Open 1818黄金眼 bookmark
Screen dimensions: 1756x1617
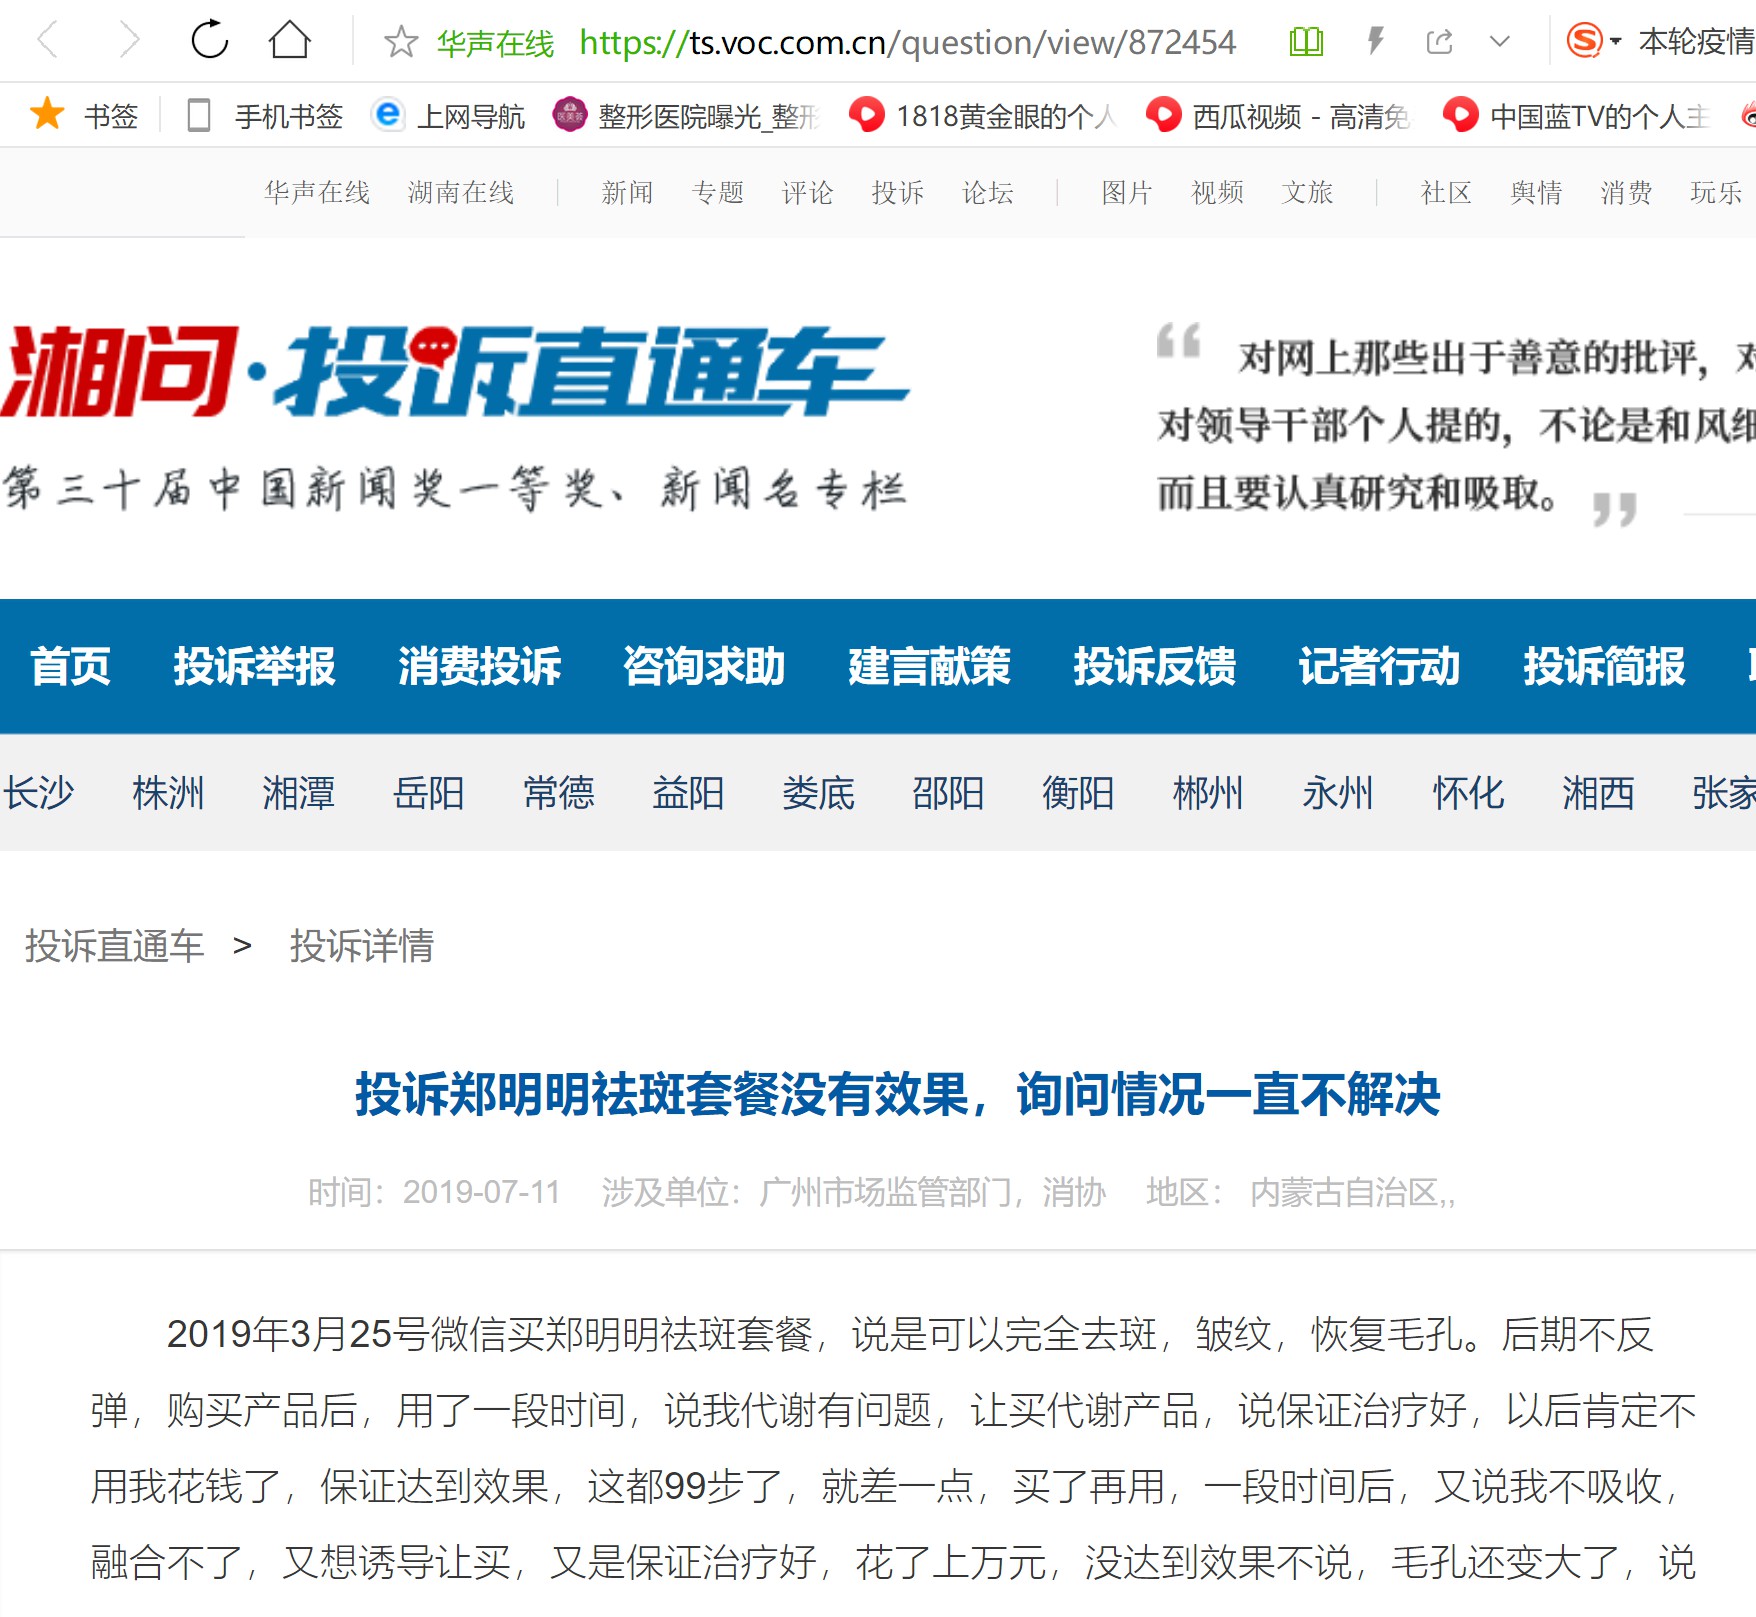982,116
